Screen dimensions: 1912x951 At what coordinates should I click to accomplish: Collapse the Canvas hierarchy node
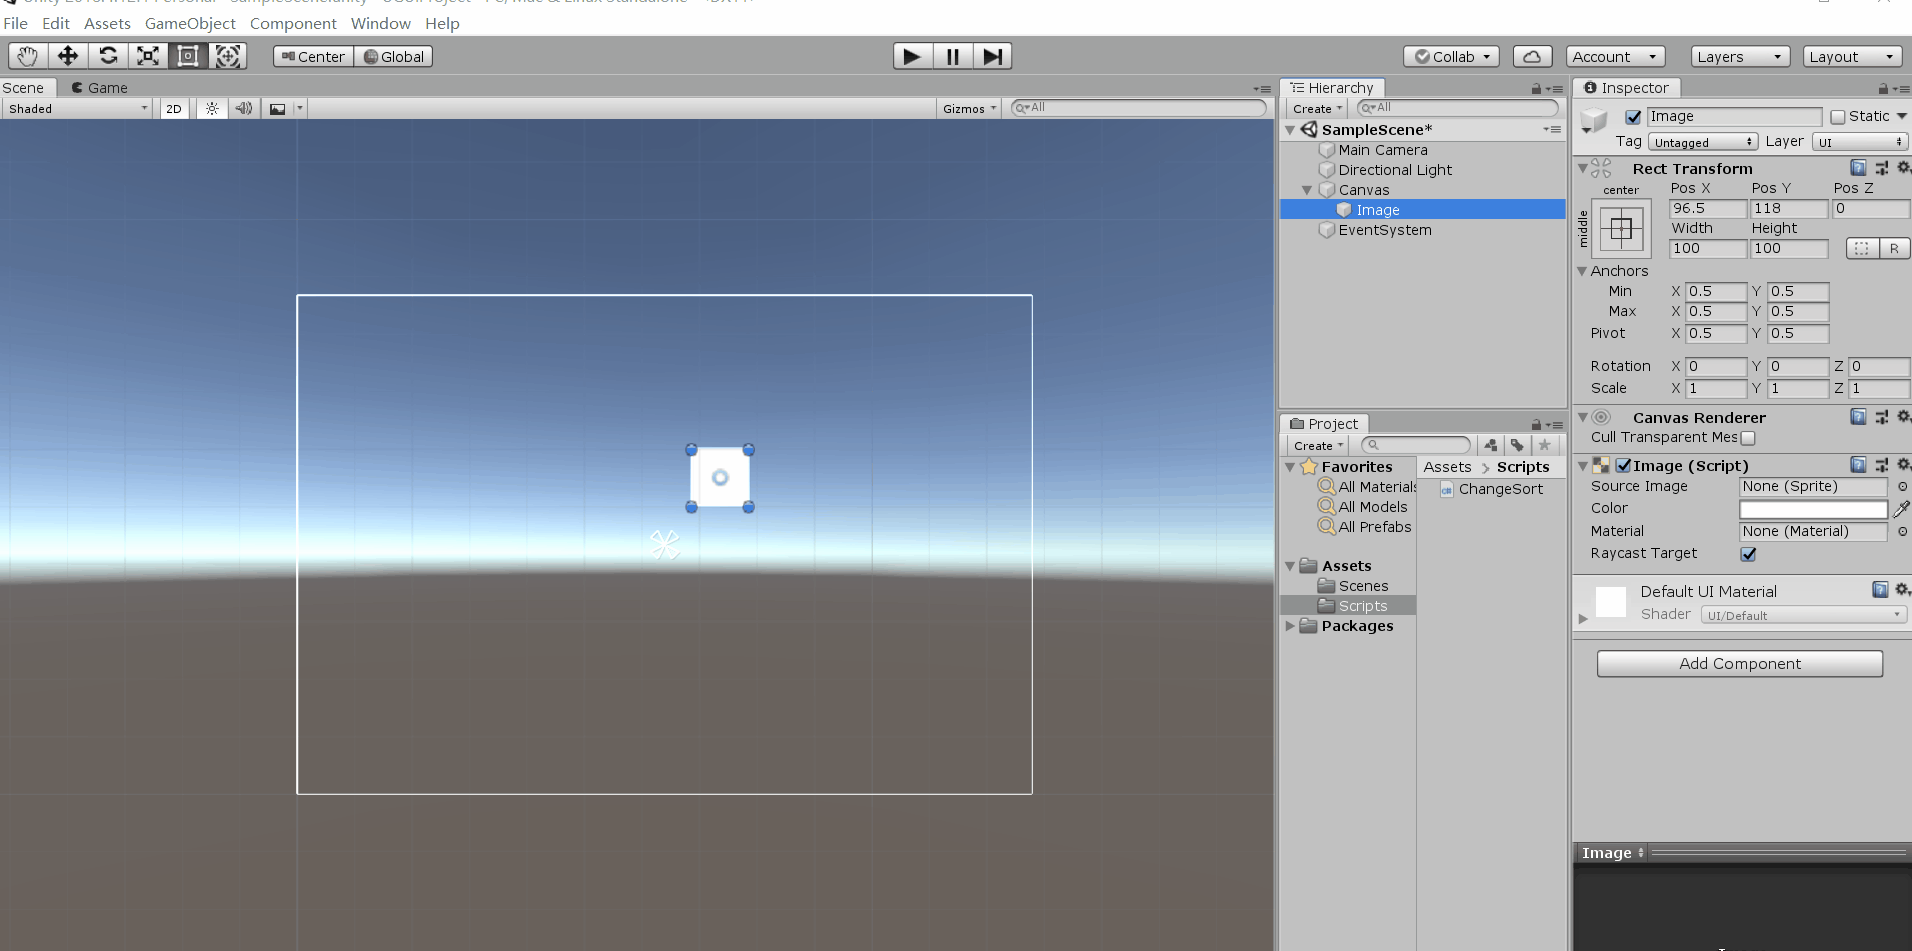[1307, 190]
